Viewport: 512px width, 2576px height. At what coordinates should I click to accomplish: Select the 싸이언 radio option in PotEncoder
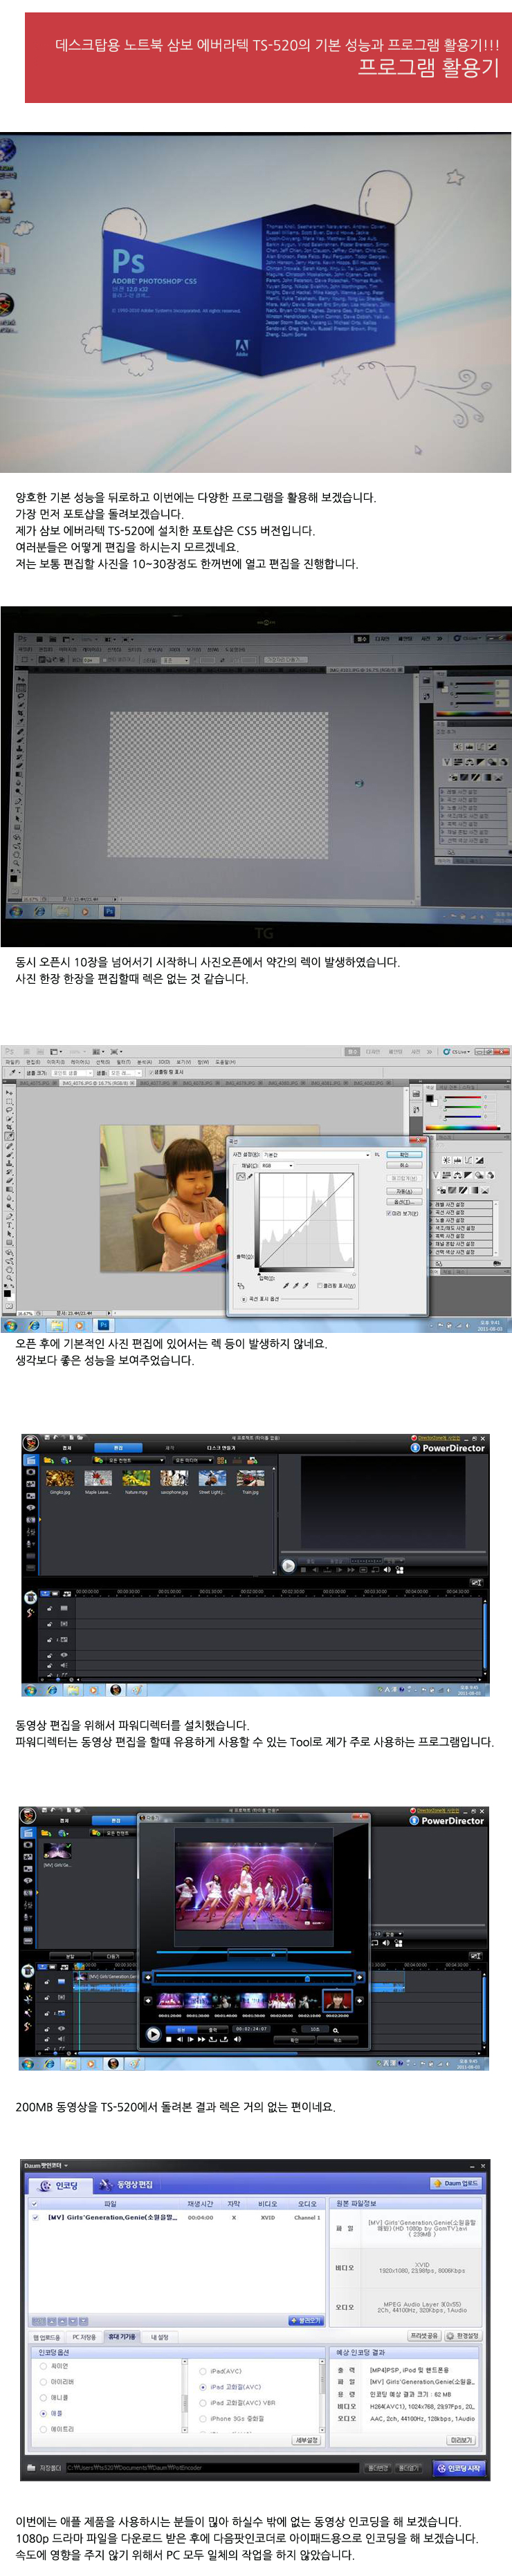click(x=43, y=2366)
